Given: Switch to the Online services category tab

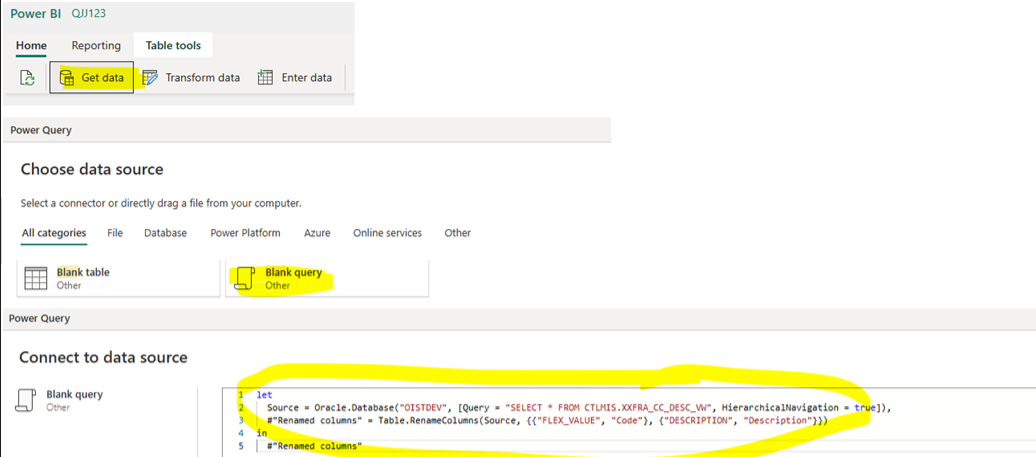Looking at the screenshot, I should [387, 233].
